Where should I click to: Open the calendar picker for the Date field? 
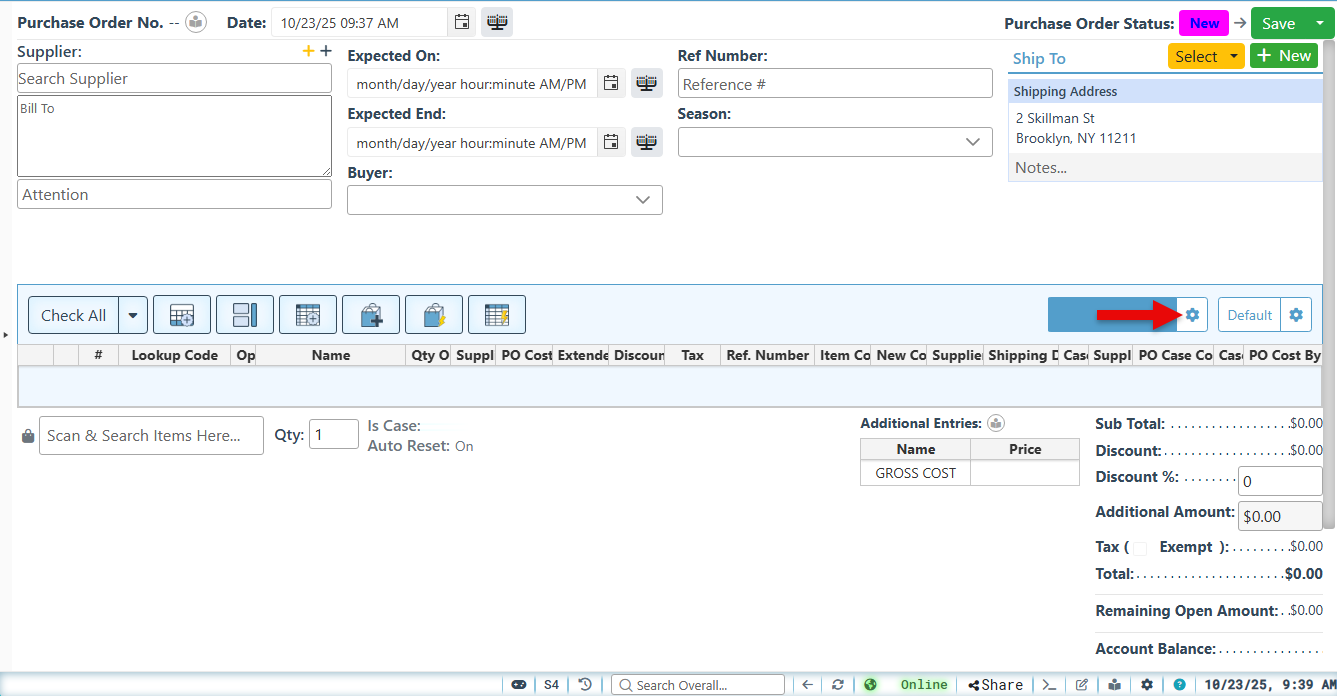tap(461, 22)
